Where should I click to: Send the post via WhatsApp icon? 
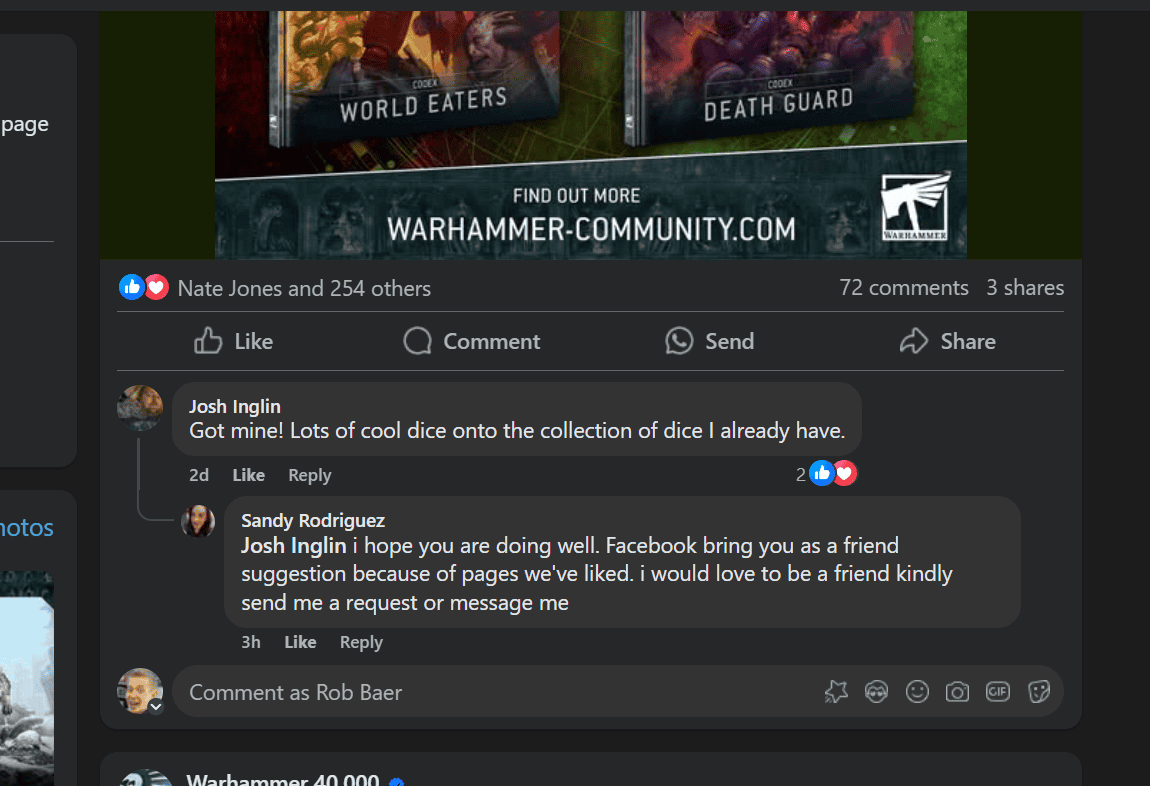click(x=679, y=341)
